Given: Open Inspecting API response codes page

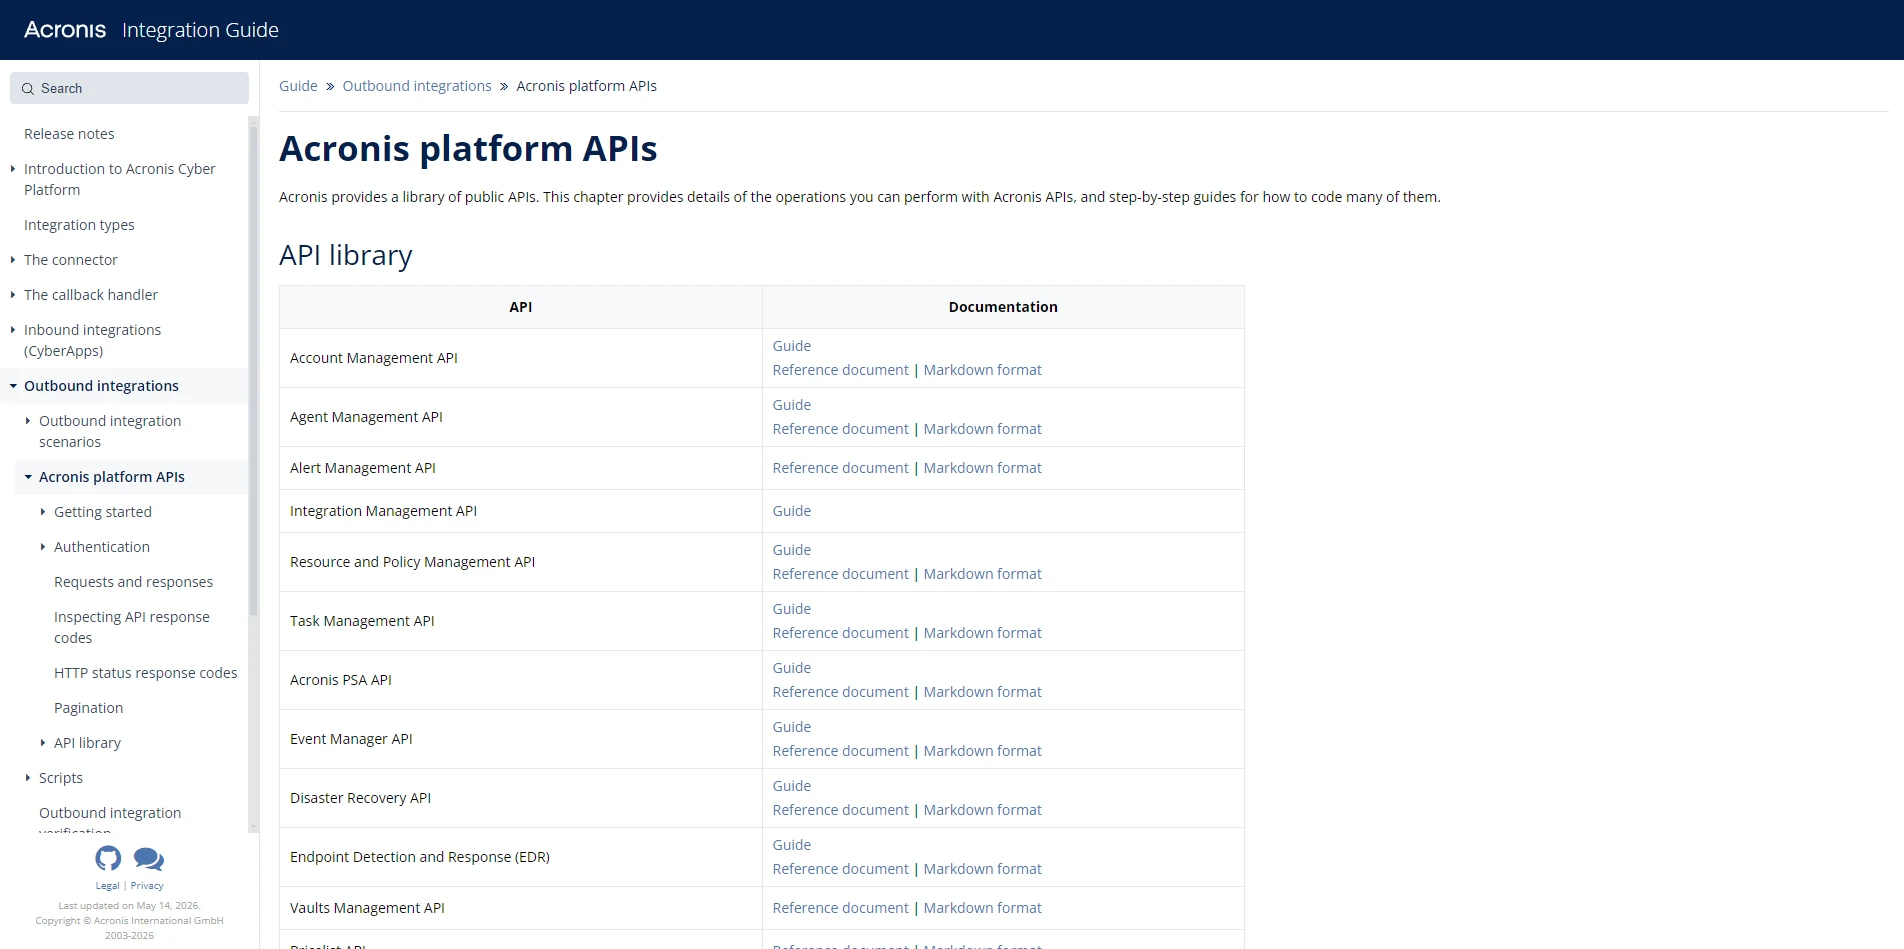Looking at the screenshot, I should [132, 627].
